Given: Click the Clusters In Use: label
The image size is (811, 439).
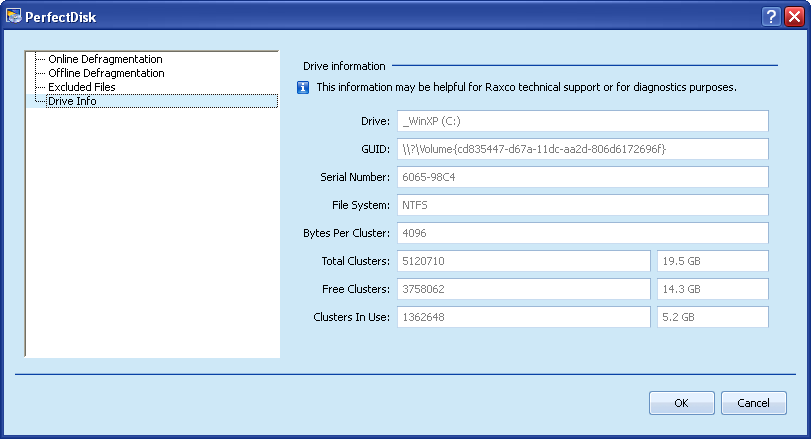Looking at the screenshot, I should coord(351,317).
